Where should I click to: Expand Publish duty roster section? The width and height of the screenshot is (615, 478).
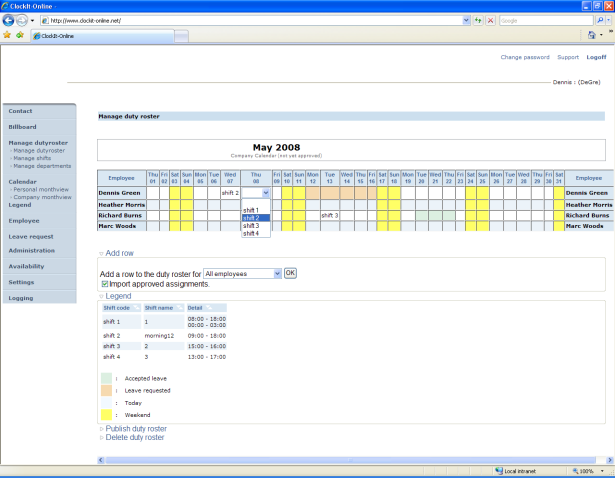[x=134, y=428]
